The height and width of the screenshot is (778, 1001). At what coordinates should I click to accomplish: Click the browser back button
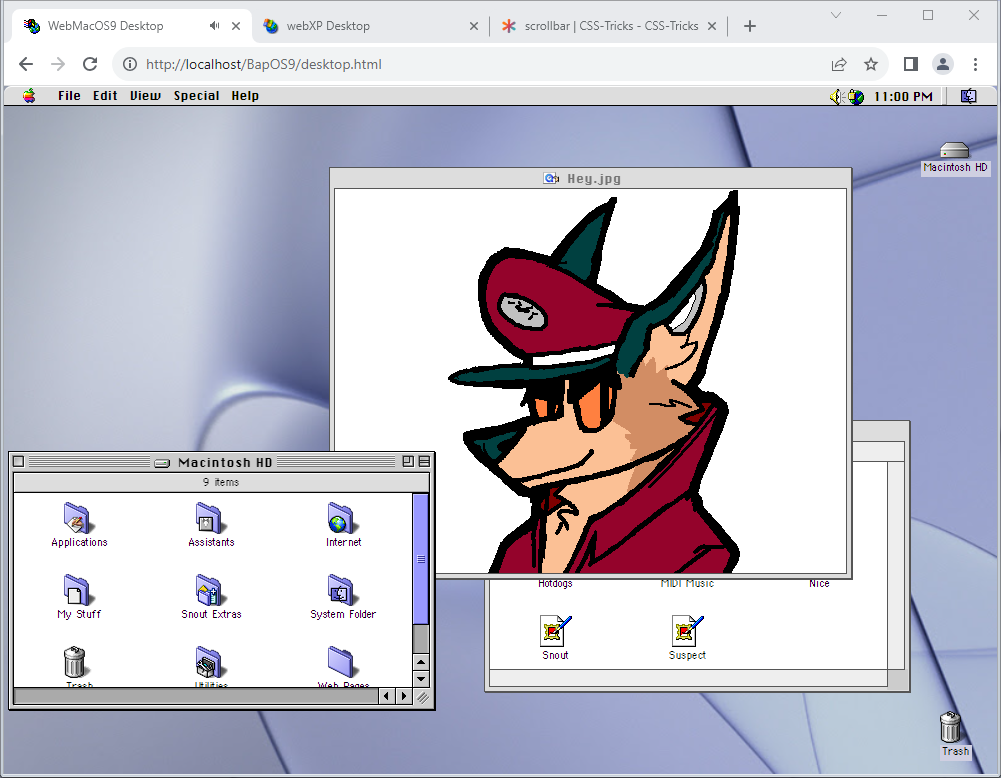pyautogui.click(x=26, y=64)
